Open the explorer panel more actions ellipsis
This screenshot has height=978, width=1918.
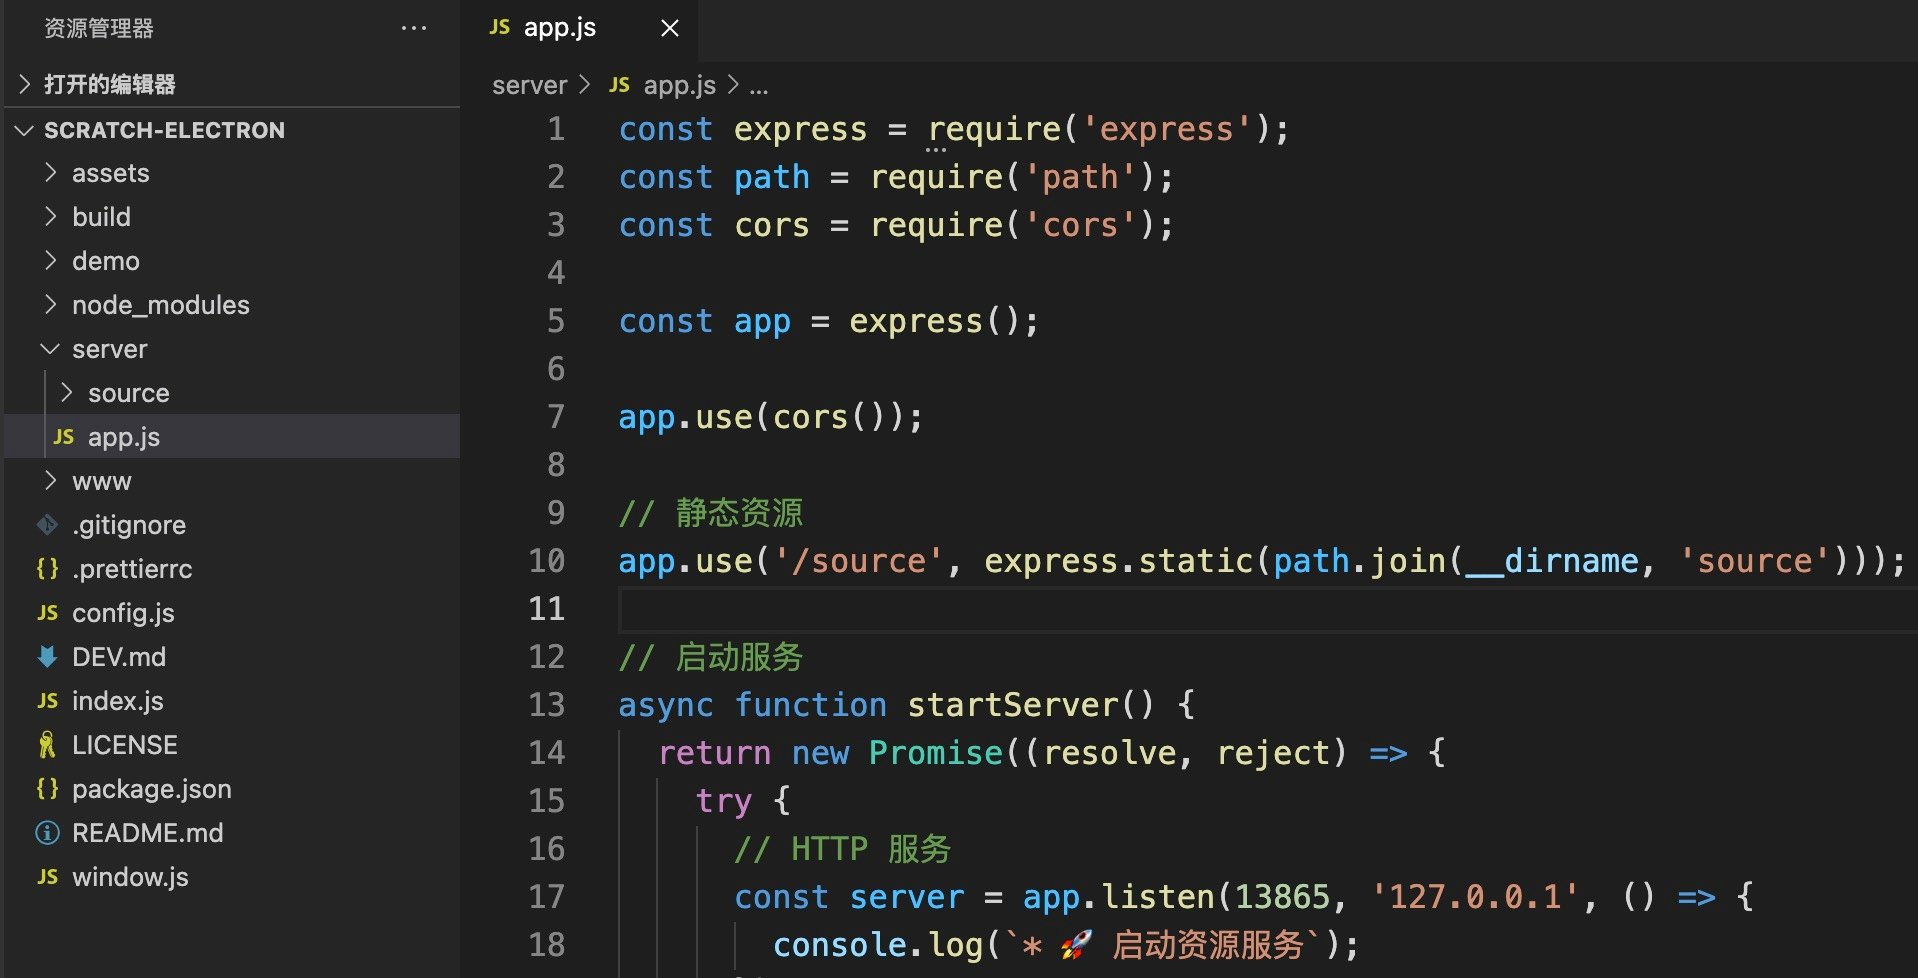[x=414, y=28]
